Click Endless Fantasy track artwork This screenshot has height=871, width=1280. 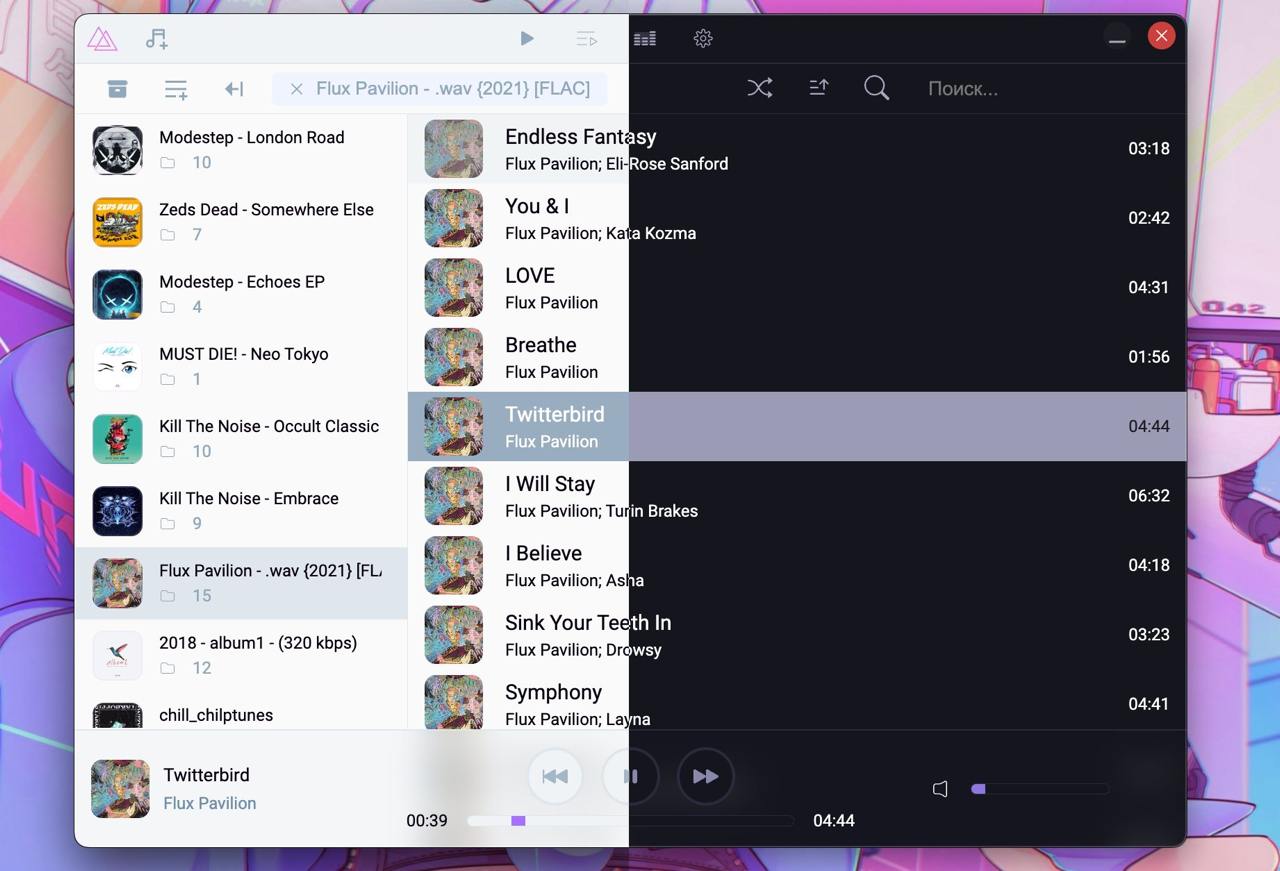click(x=454, y=149)
